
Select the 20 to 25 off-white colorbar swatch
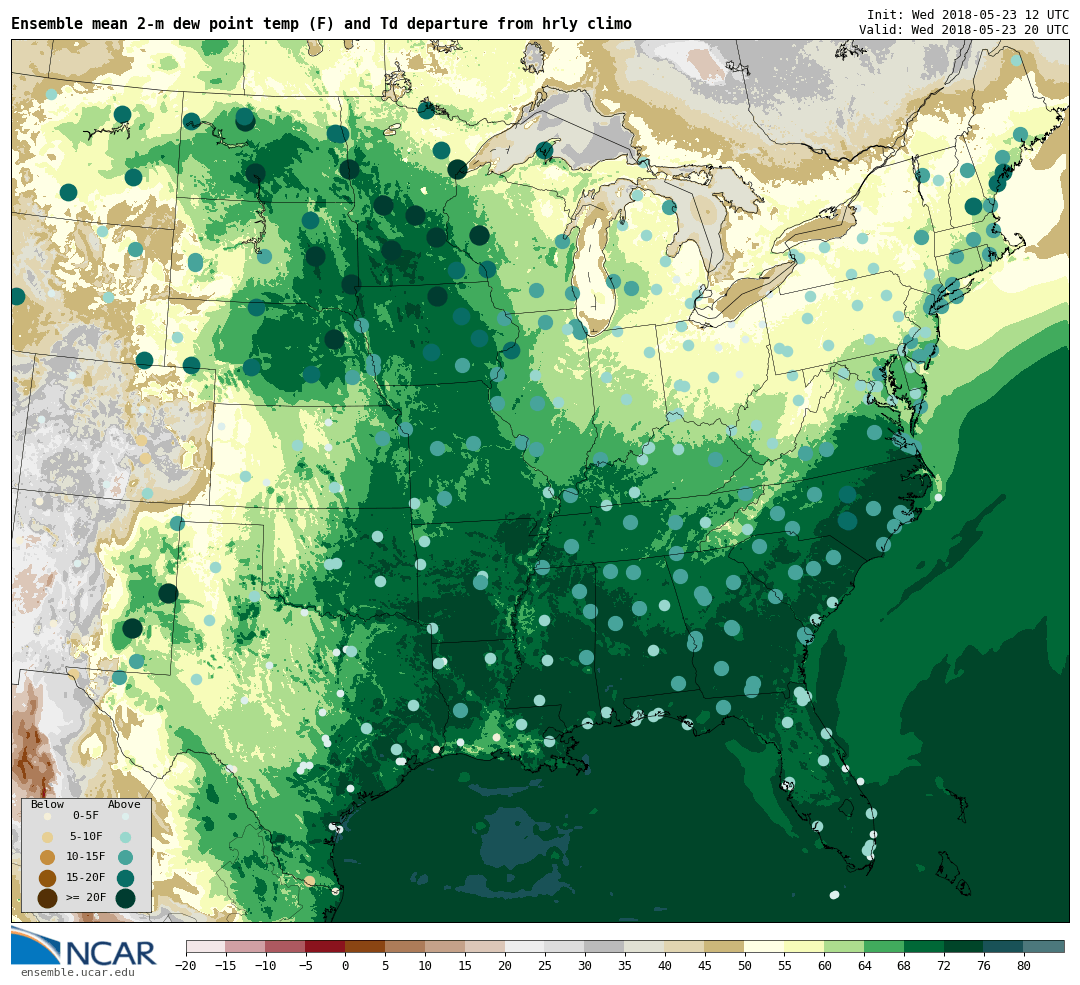click(526, 947)
